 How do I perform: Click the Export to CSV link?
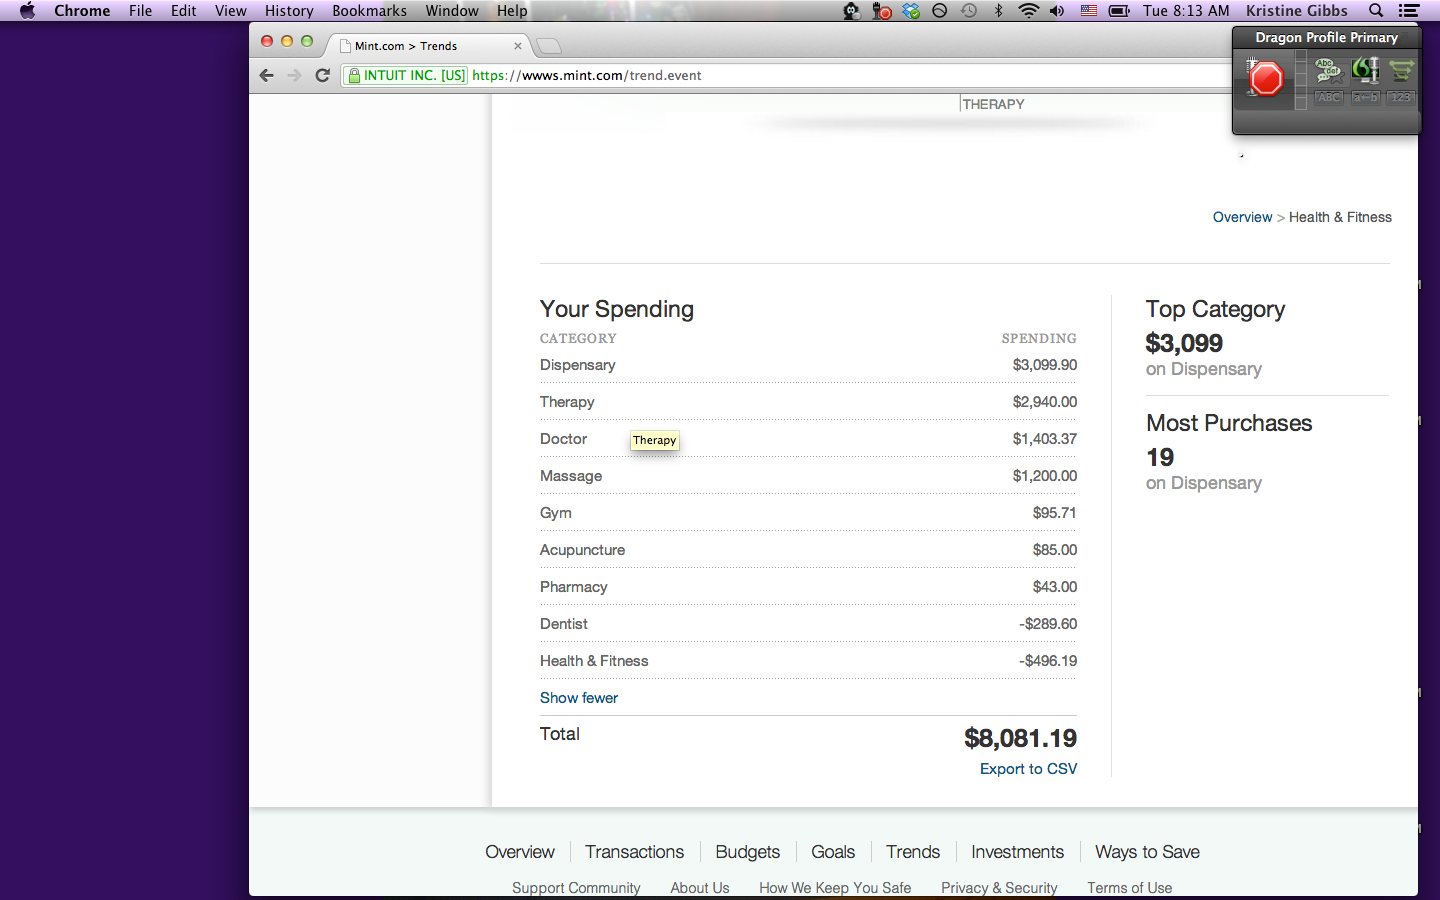point(1028,769)
